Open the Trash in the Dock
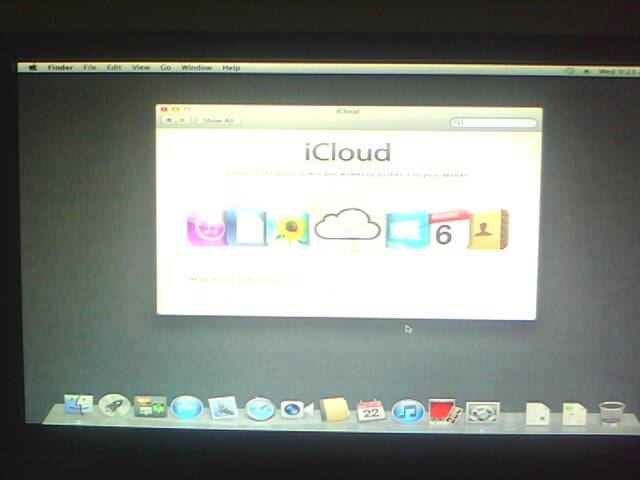 611,412
